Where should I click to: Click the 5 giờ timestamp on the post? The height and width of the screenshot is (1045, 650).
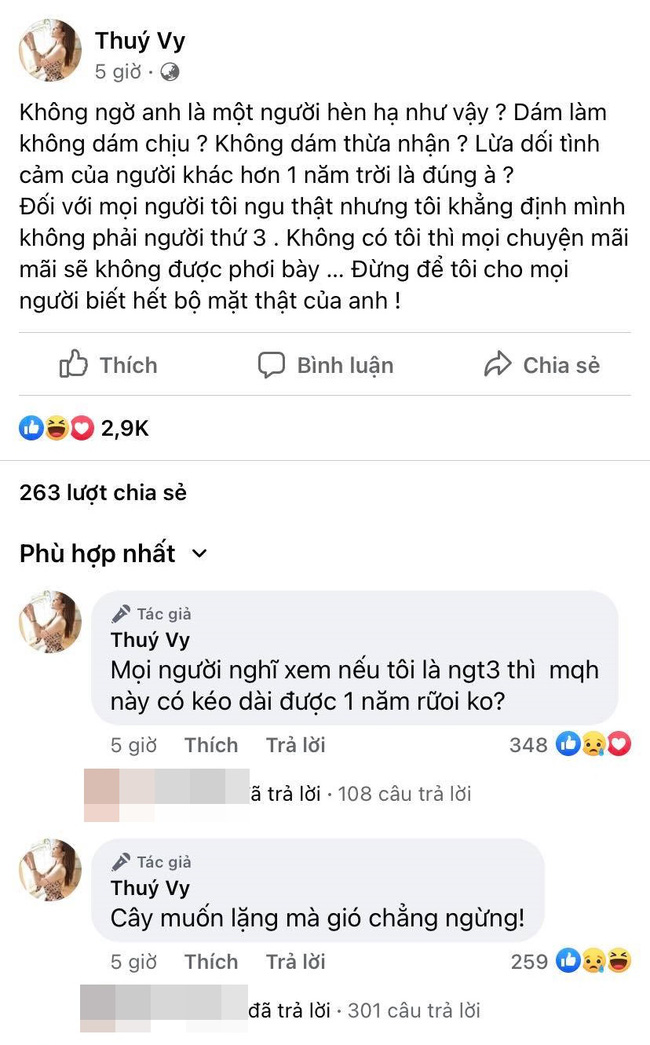click(x=119, y=72)
